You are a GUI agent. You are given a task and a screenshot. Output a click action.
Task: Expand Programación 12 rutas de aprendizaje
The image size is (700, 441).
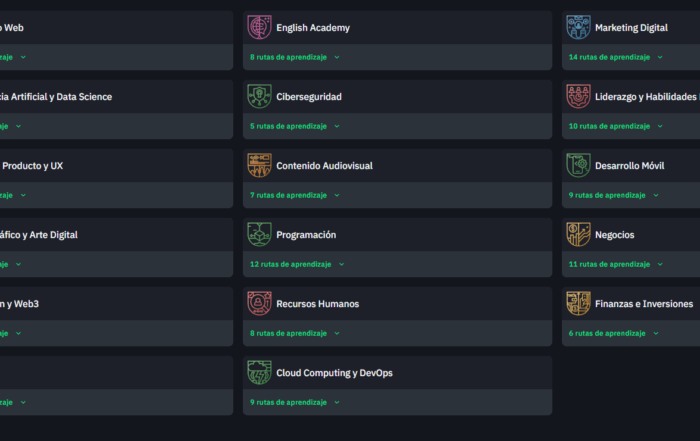pos(297,264)
